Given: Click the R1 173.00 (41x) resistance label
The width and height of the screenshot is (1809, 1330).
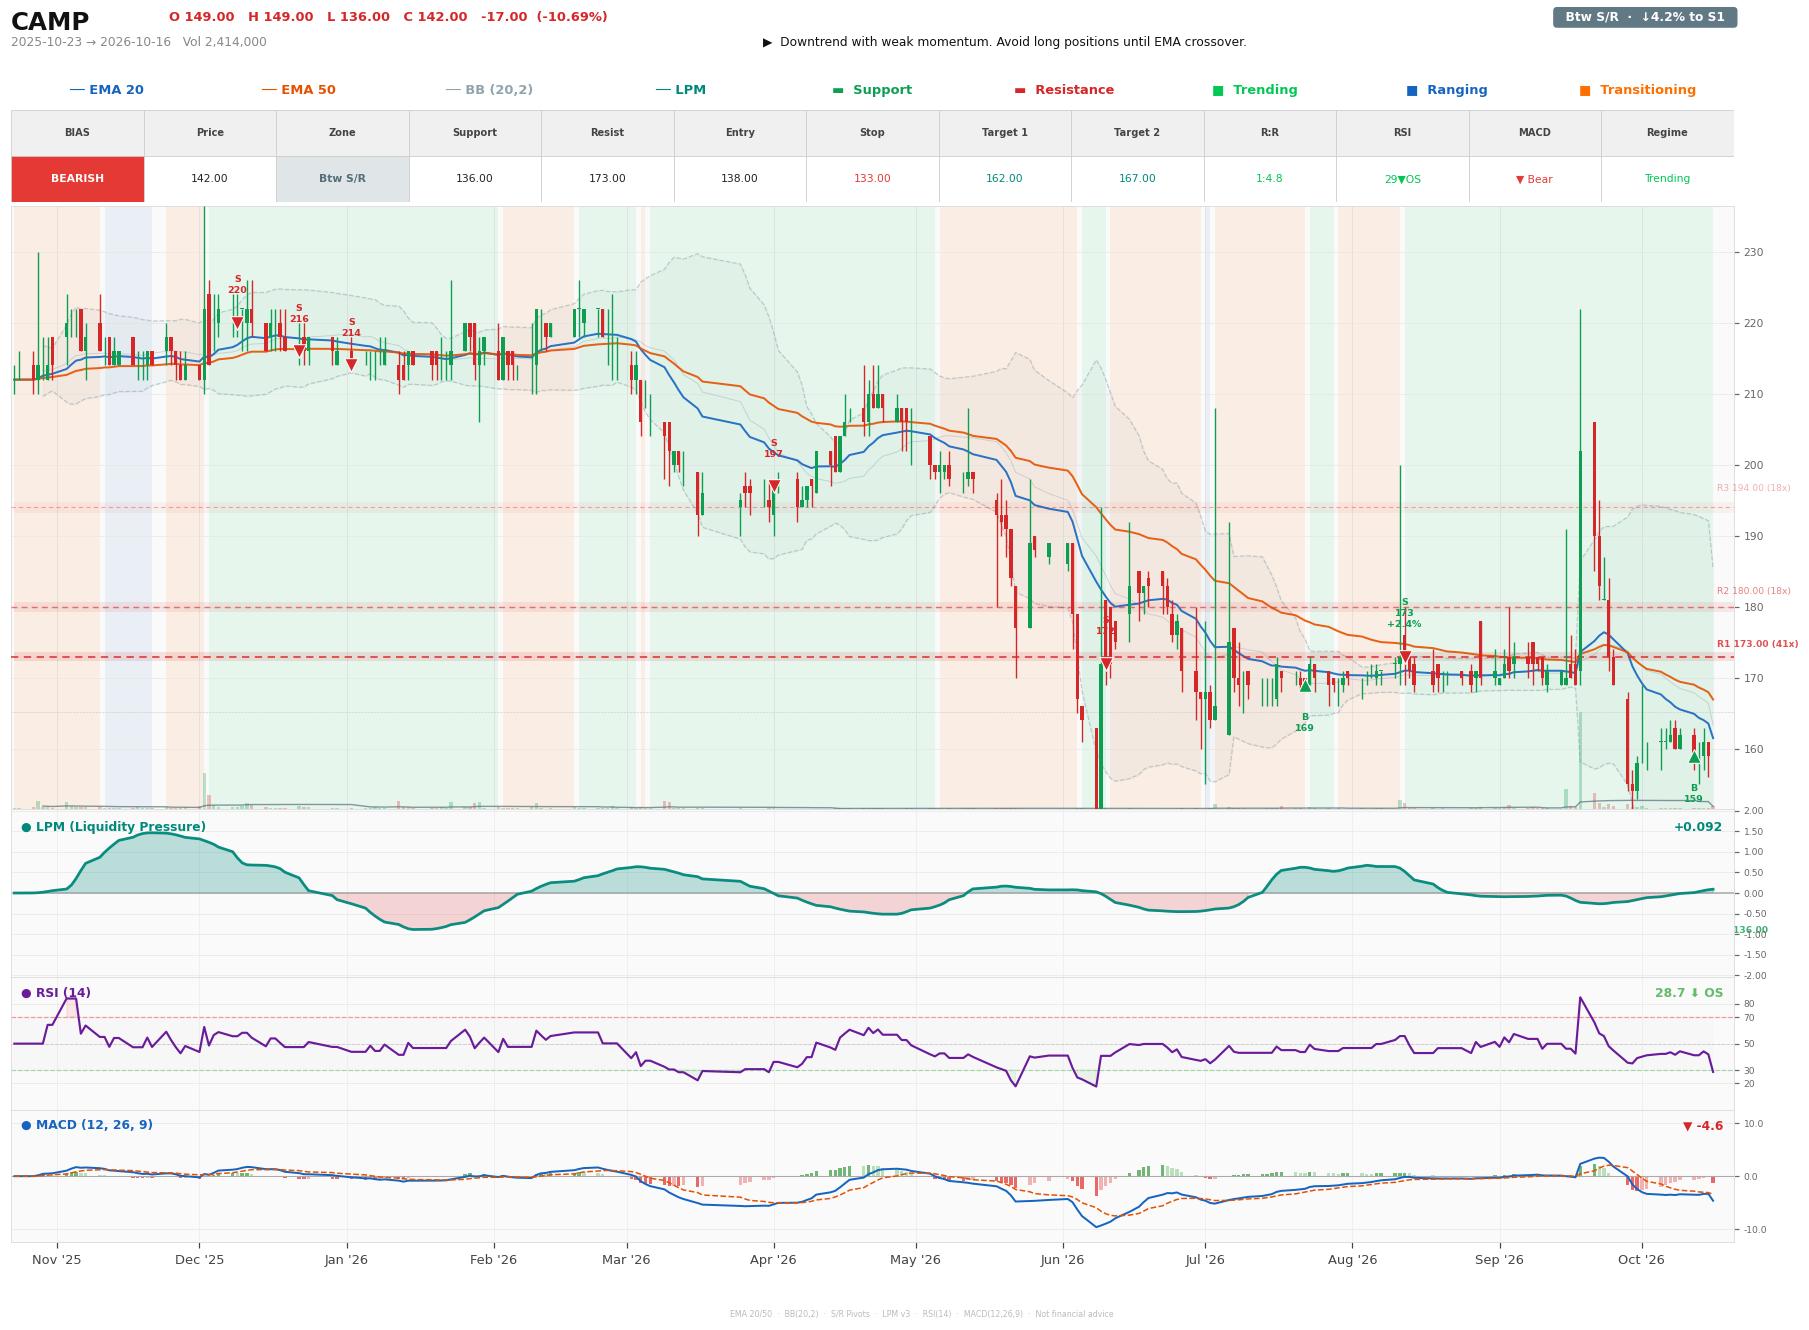Looking at the screenshot, I should [x=1757, y=644].
